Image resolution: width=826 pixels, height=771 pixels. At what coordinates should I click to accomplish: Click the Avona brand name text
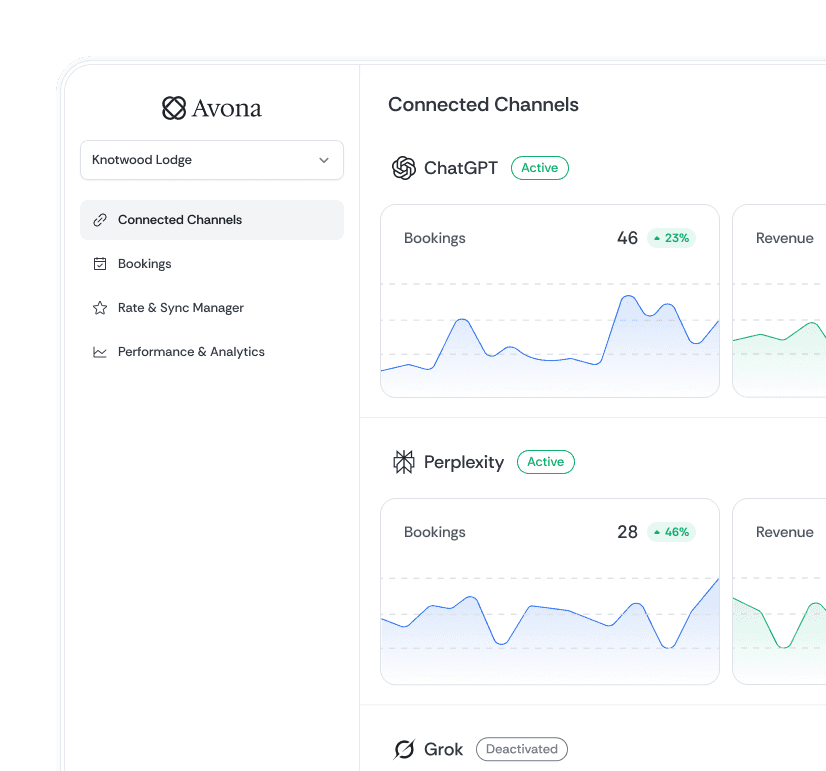[x=227, y=108]
